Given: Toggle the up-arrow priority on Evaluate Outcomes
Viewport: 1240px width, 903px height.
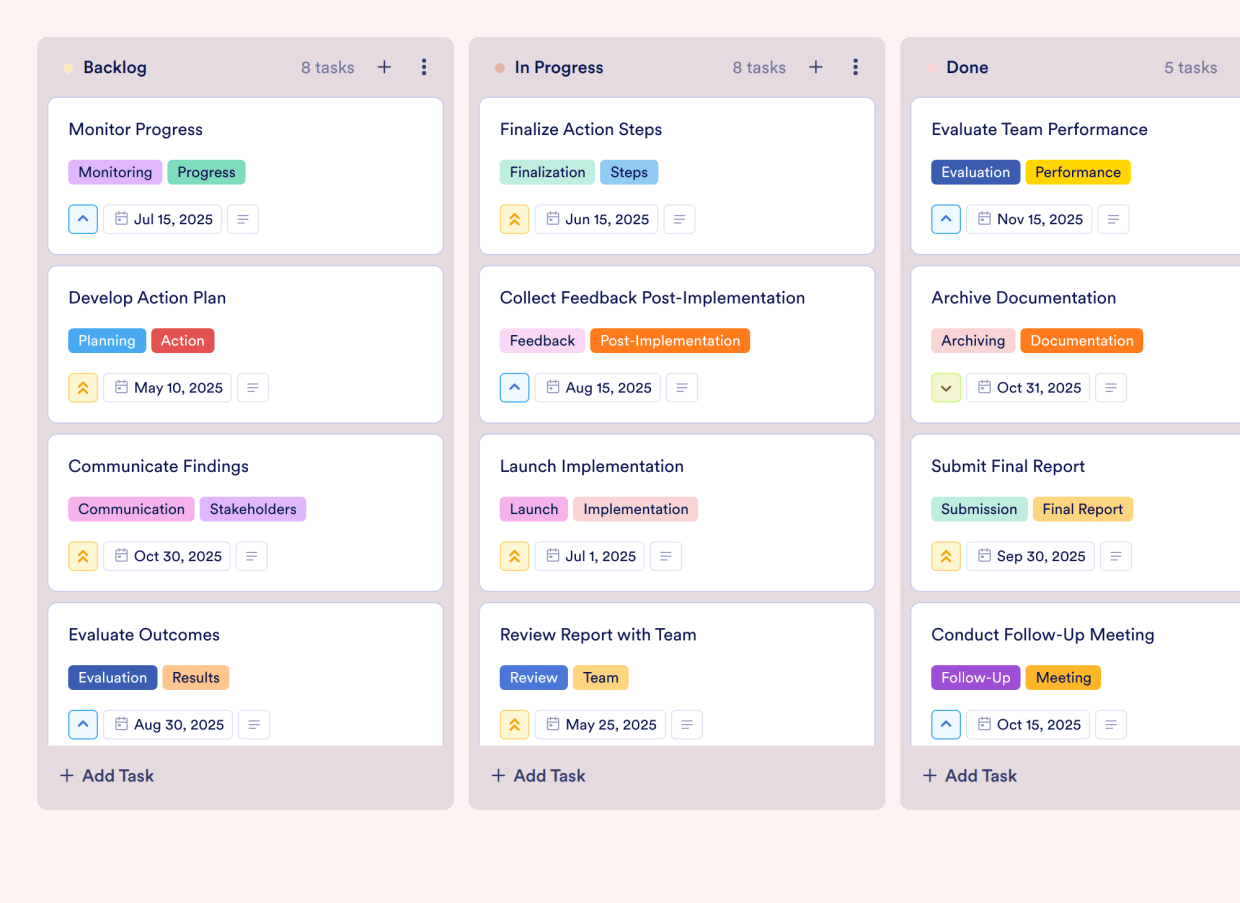Looking at the screenshot, I should [83, 724].
